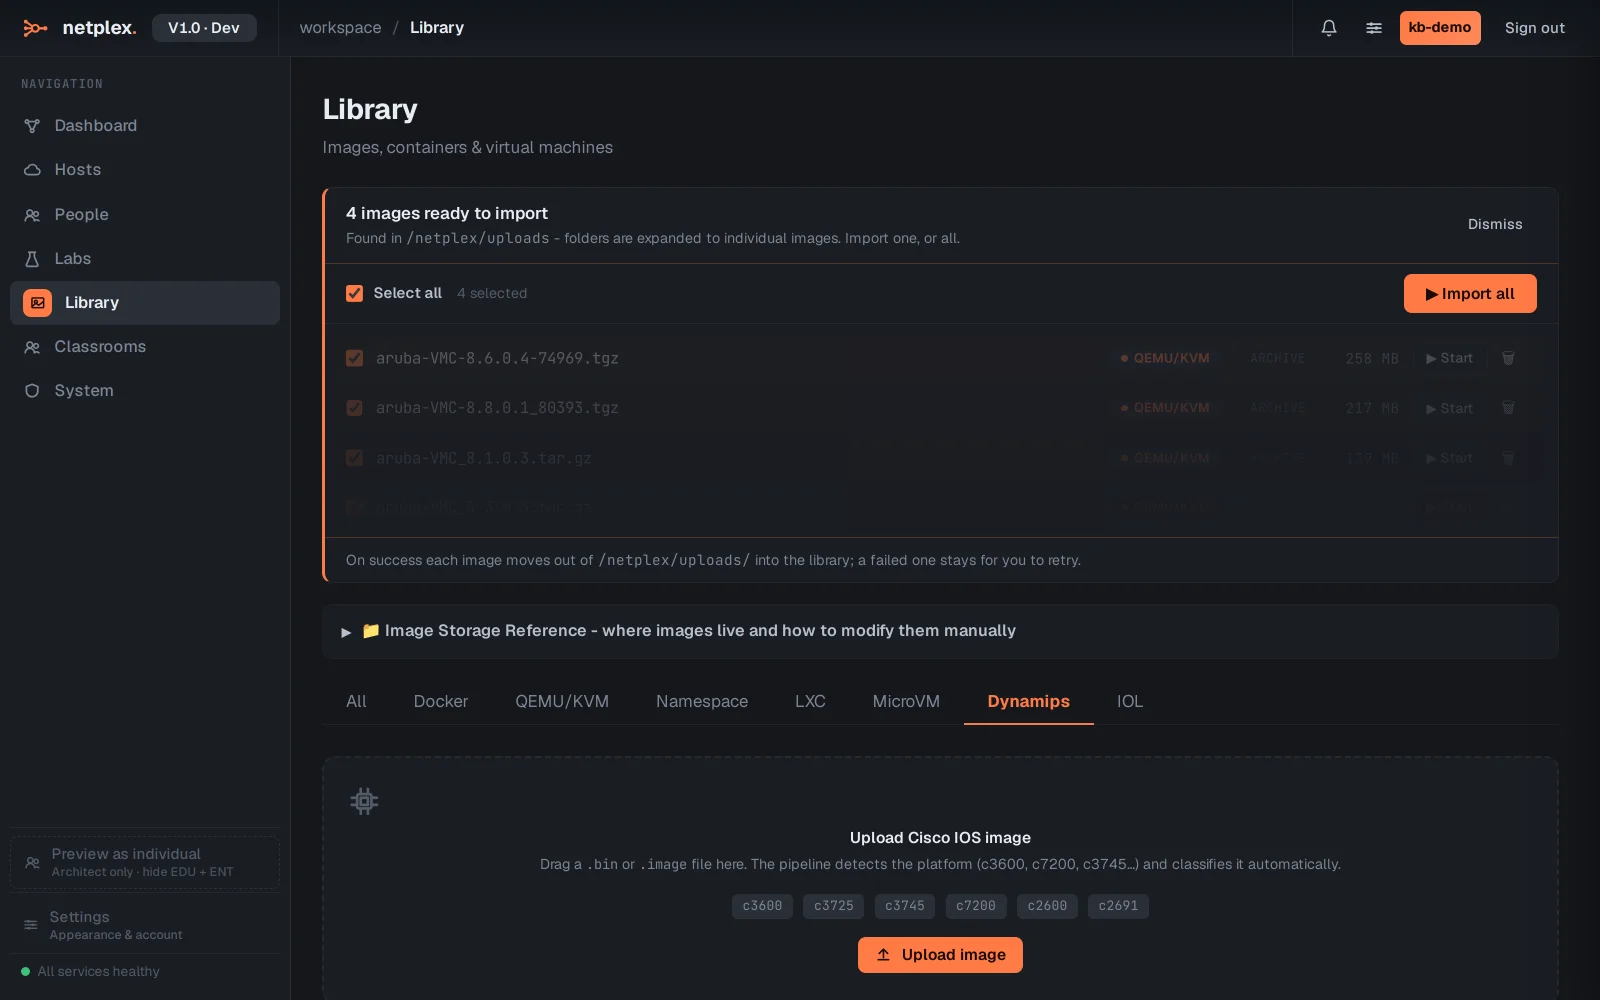Click the c7200 platform chip

pyautogui.click(x=976, y=906)
